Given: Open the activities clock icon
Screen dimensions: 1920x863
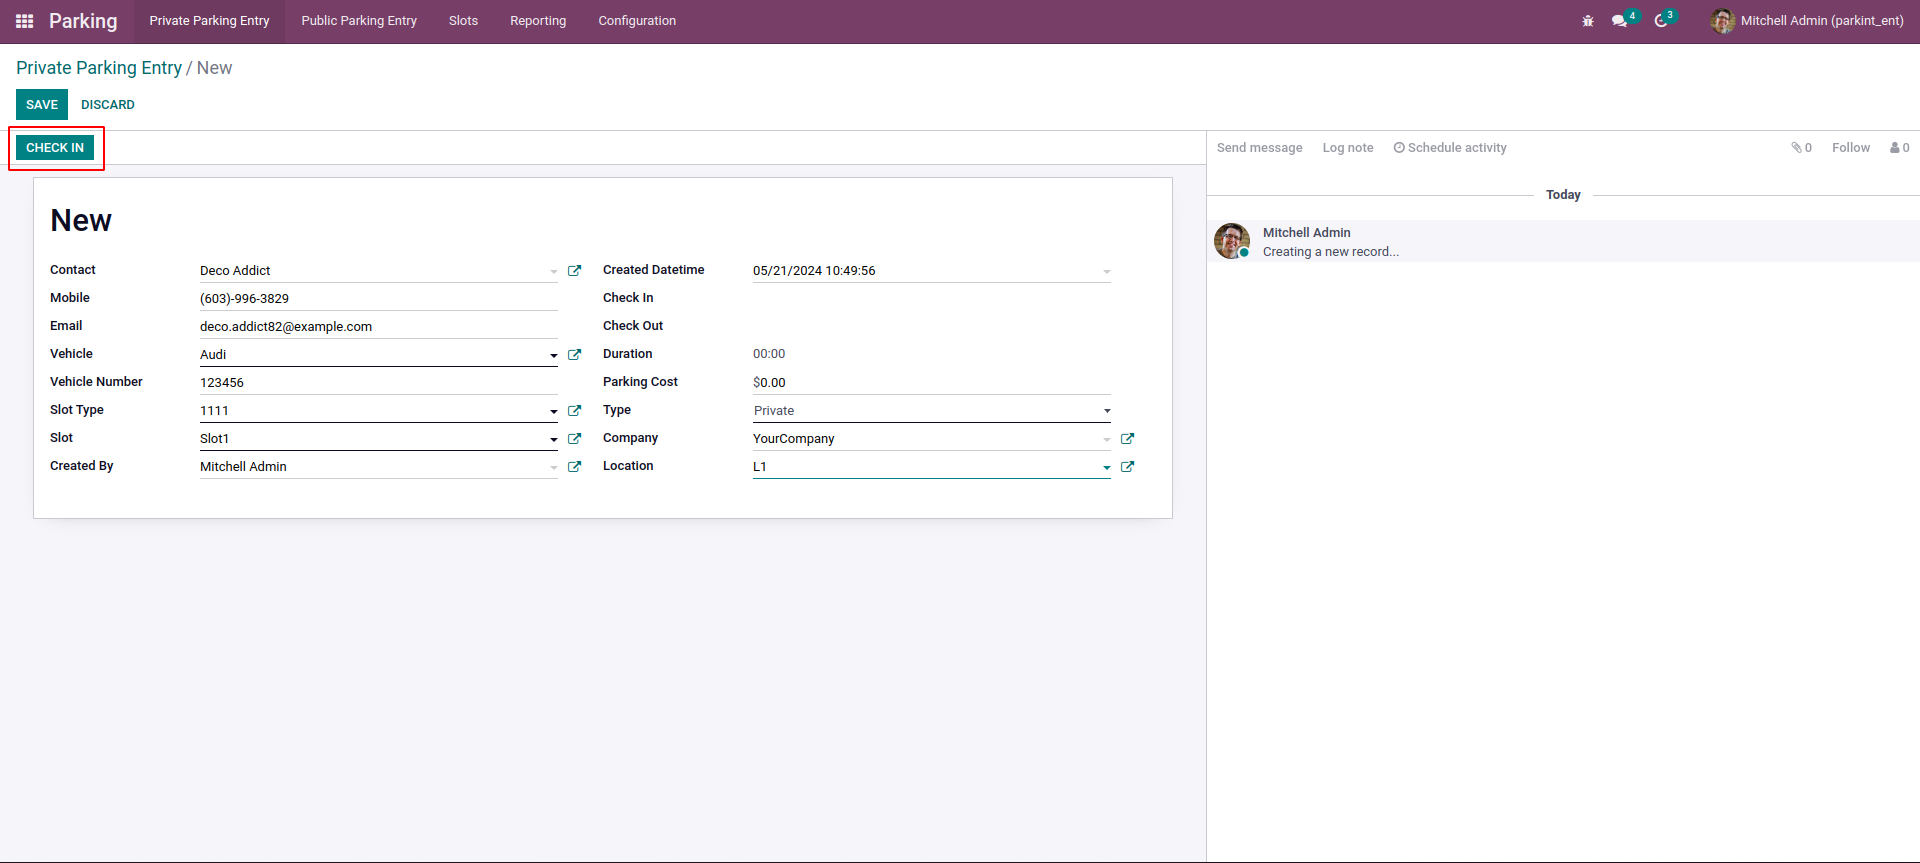Looking at the screenshot, I should (x=1661, y=21).
